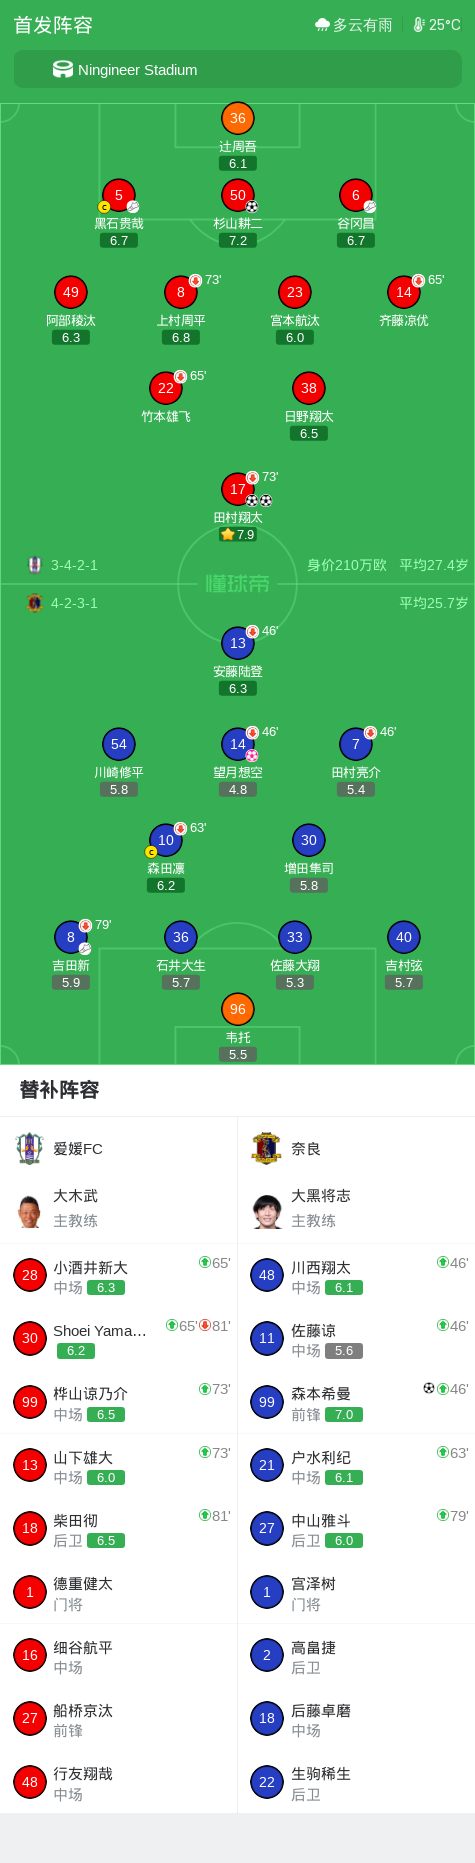Tap the 7.9 star rating badge
475x1863 pixels.
pos(238,534)
